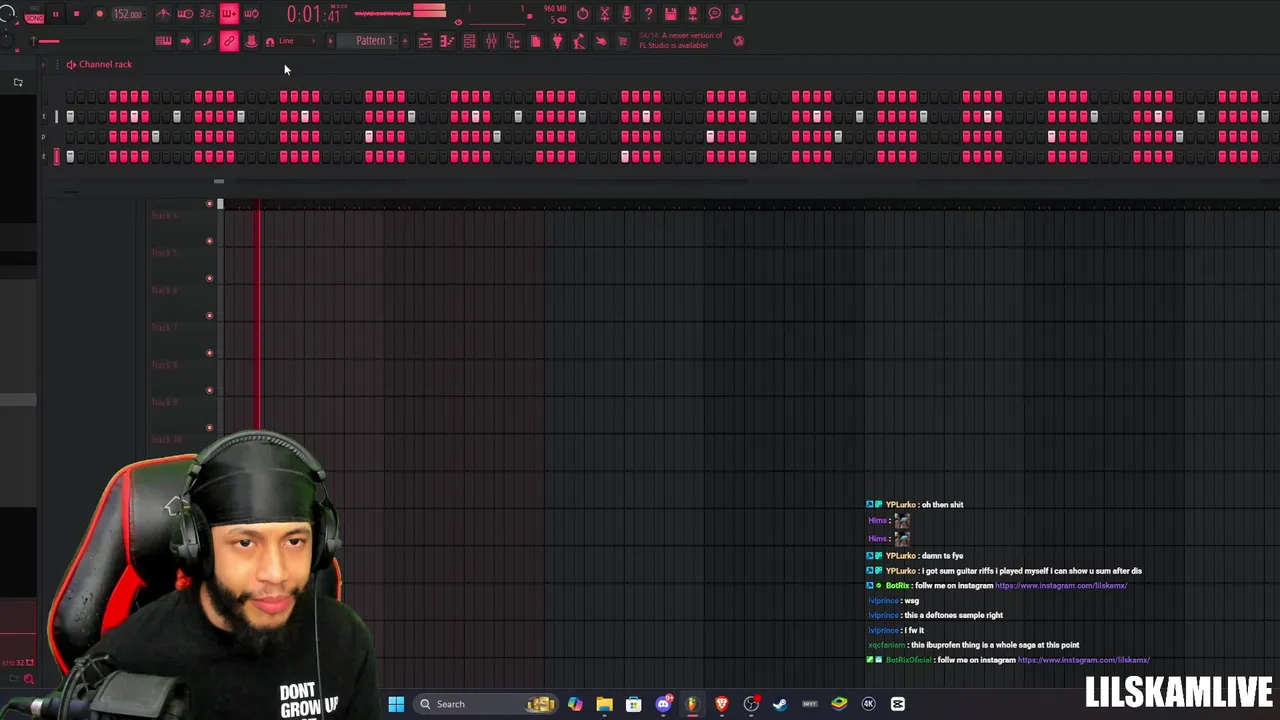1280x720 pixels.
Task: Open the Piano roll icon
Action: (447, 41)
